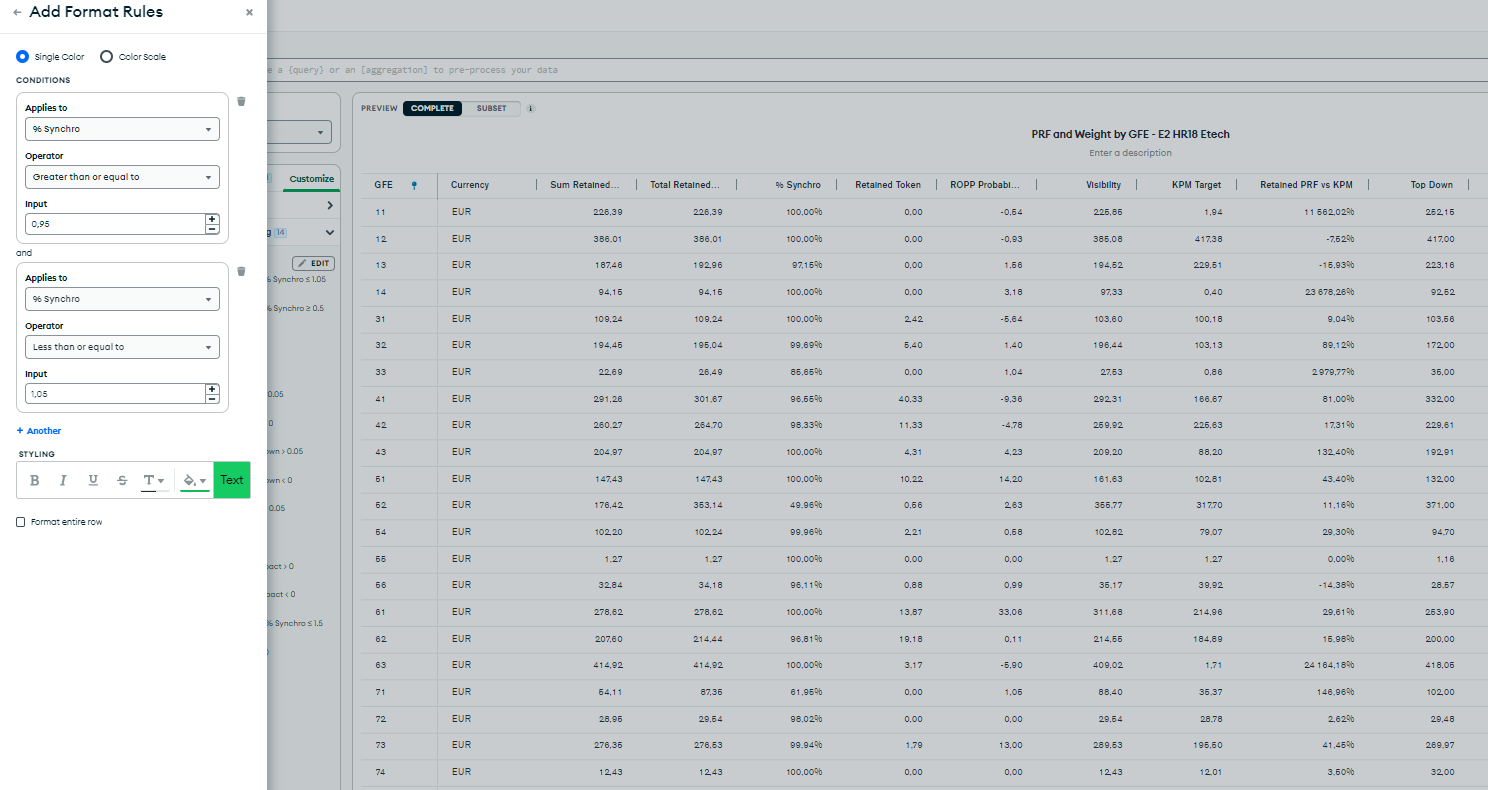This screenshot has width=1488, height=790.
Task: Enable the Format entire row checkbox
Action: [21, 522]
